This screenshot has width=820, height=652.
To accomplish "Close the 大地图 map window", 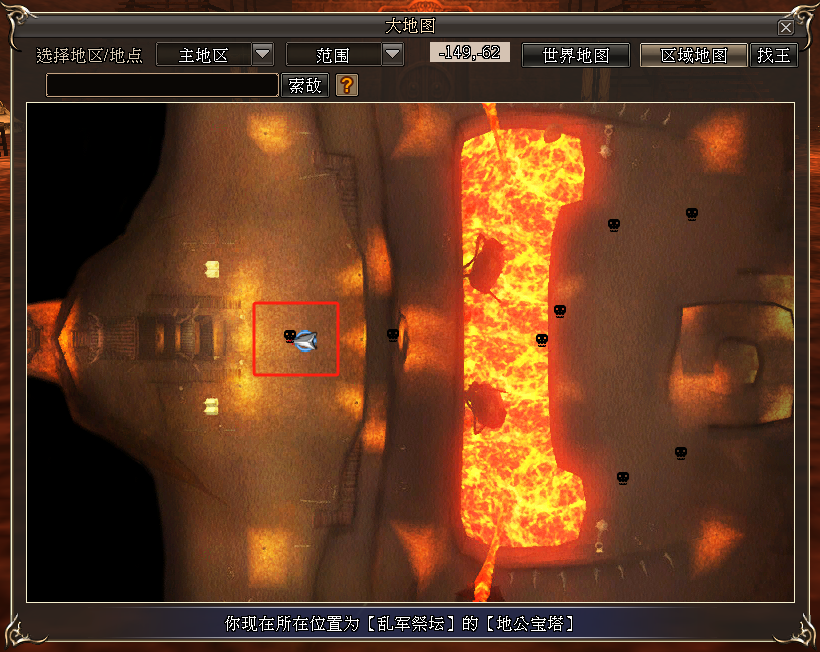I will coord(786,28).
